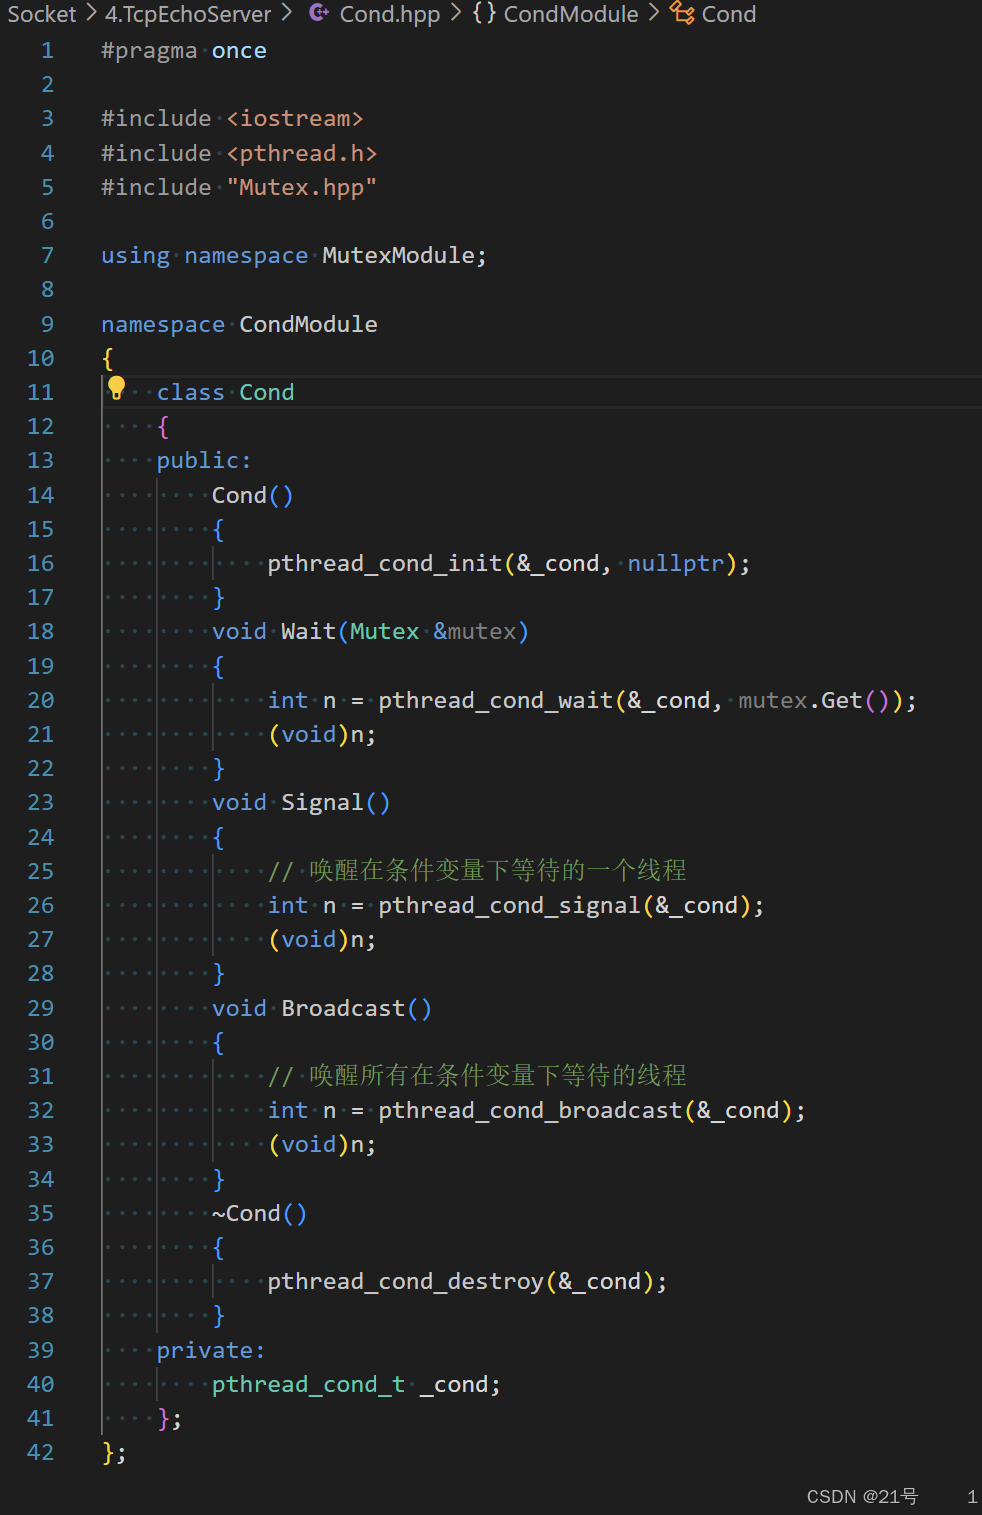This screenshot has width=982, height=1515.
Task: Click the '_cond' member variable on line 40
Action: pos(454,1384)
